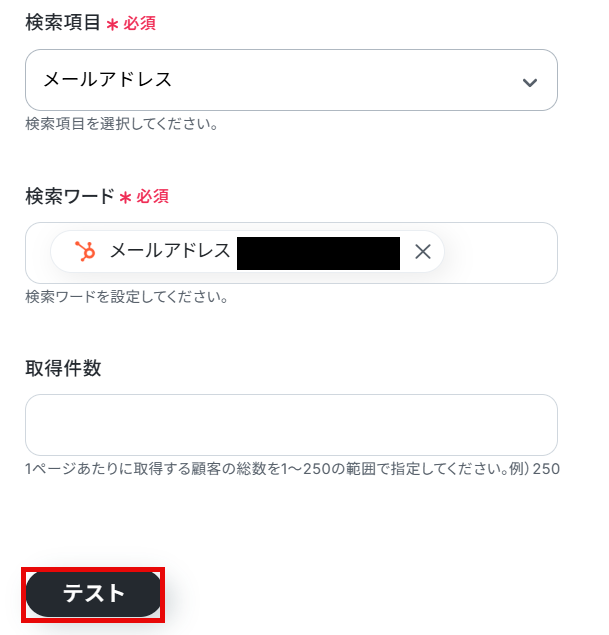The height and width of the screenshot is (635, 609).
Task: Click the hint about 1〜250 customer count
Action: (292, 469)
